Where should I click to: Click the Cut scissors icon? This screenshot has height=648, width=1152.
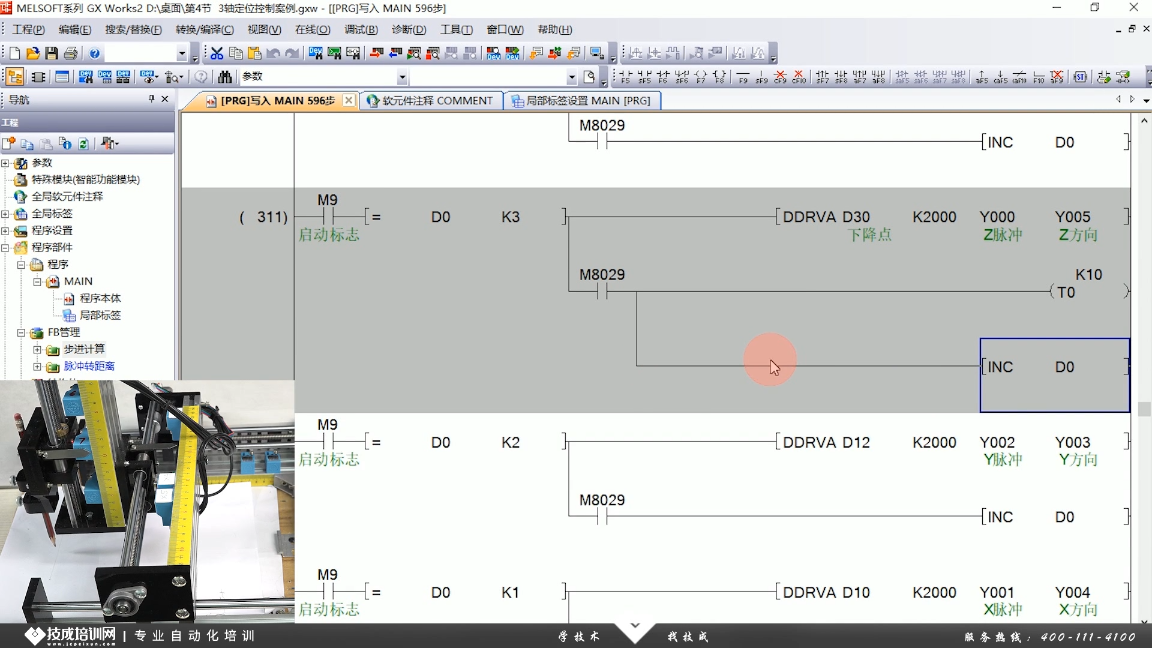[x=217, y=53]
